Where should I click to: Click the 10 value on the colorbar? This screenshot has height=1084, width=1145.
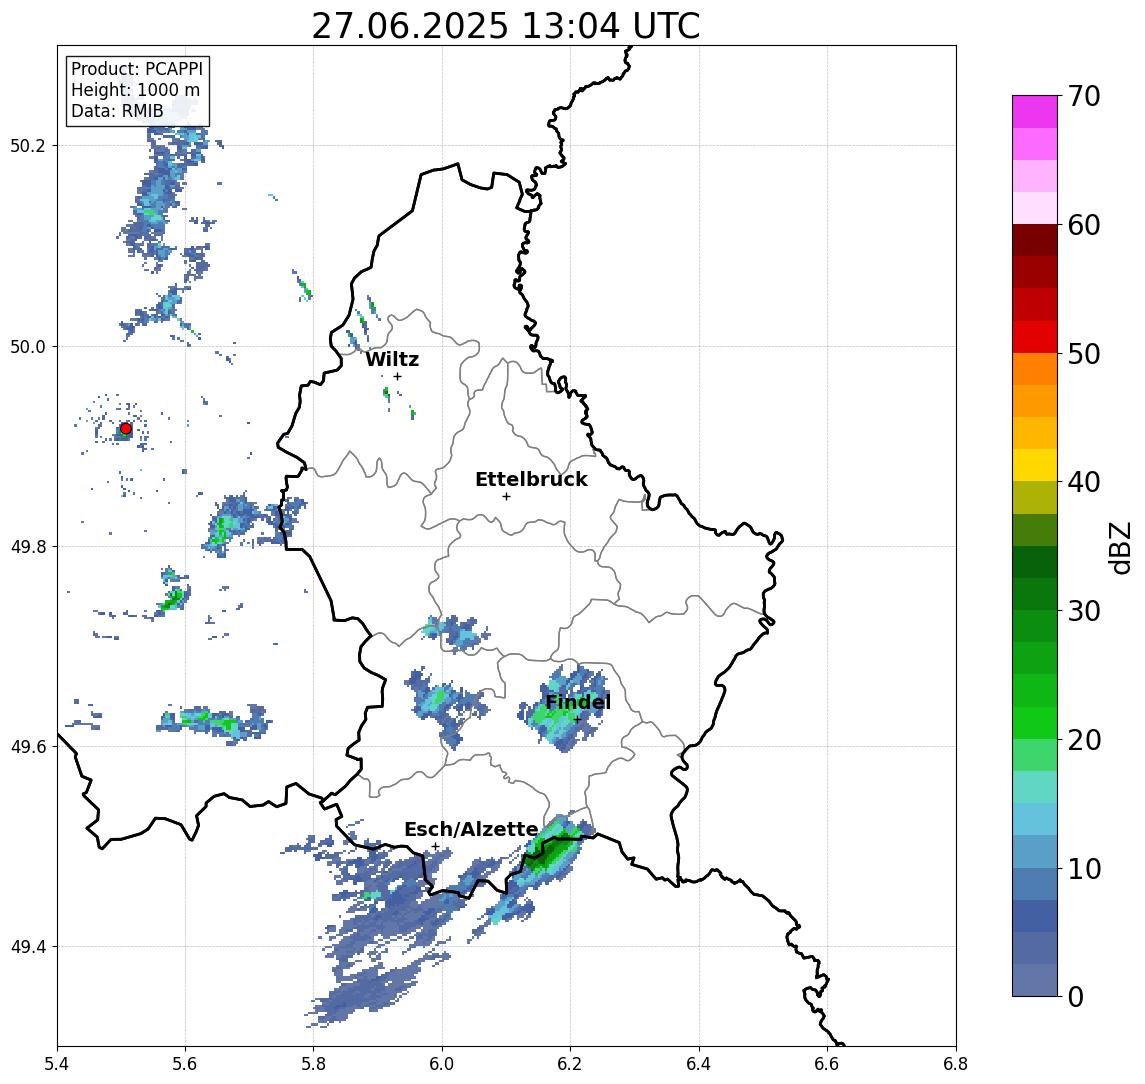pyautogui.click(x=1084, y=869)
